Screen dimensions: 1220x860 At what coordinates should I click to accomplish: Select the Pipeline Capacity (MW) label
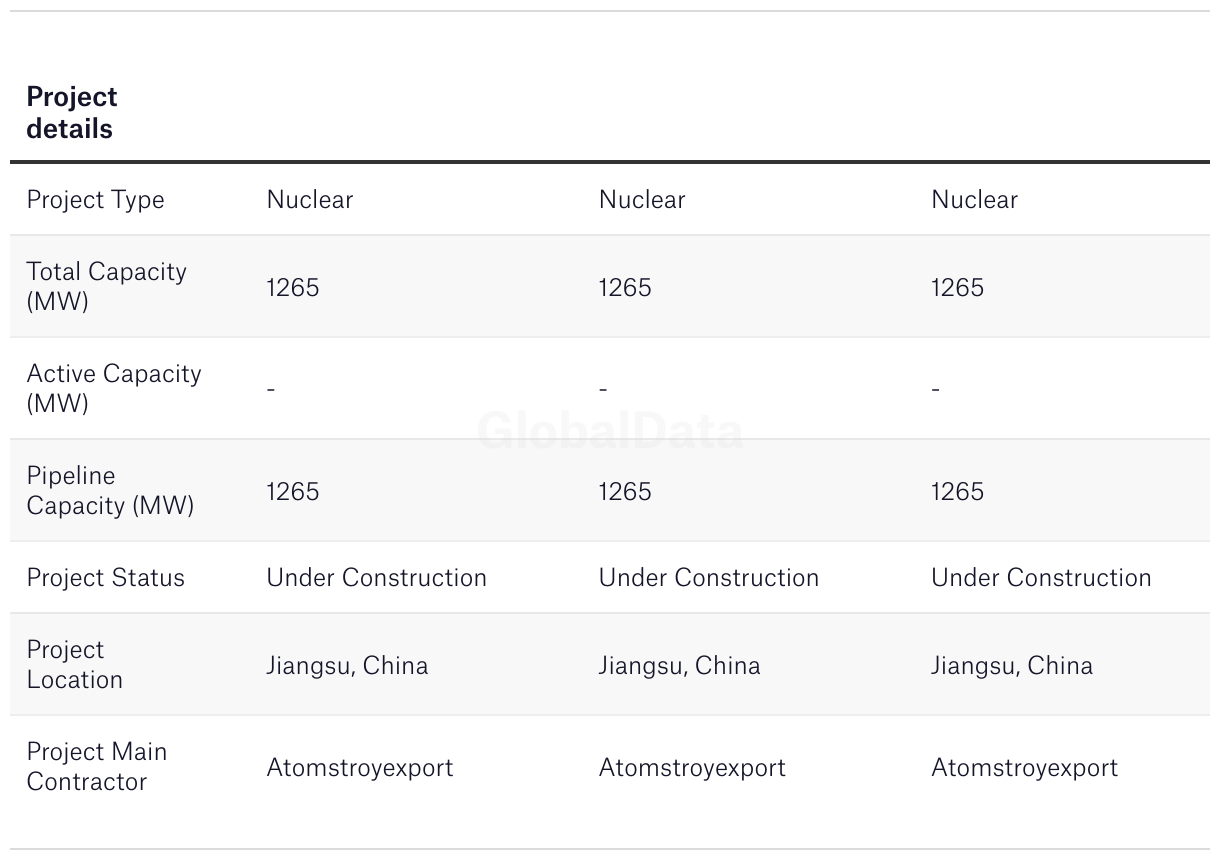pos(110,490)
